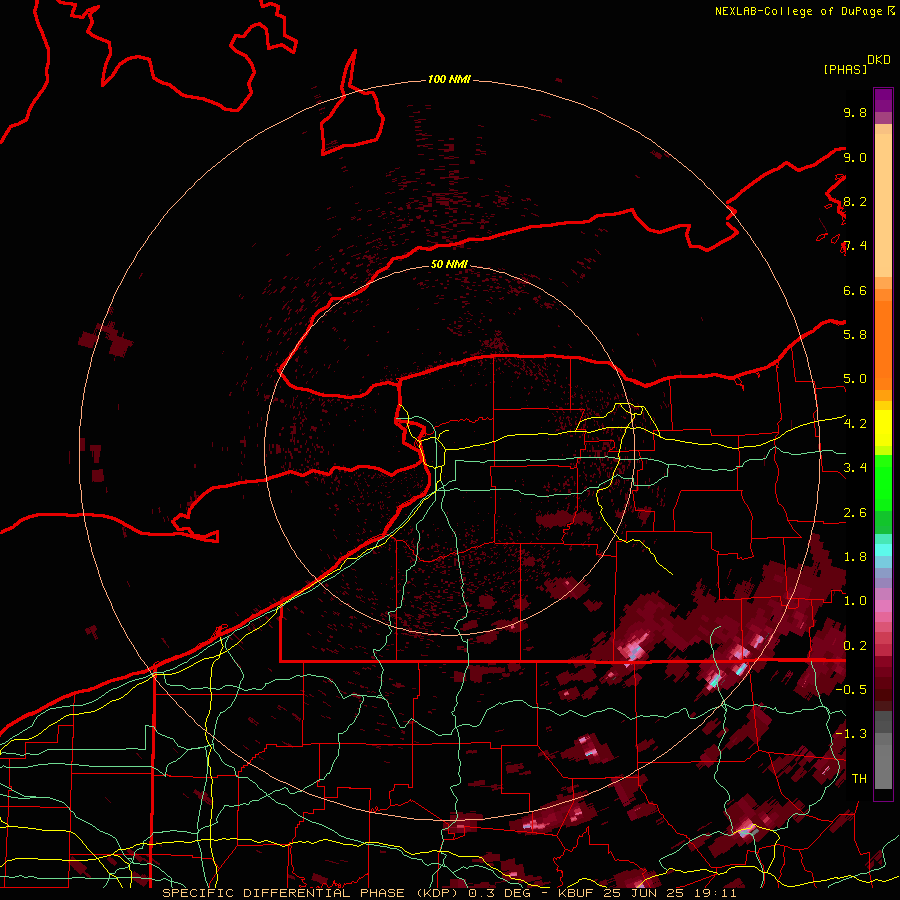
Task: Click the KBUF station identifier in the footer
Action: tap(576, 893)
